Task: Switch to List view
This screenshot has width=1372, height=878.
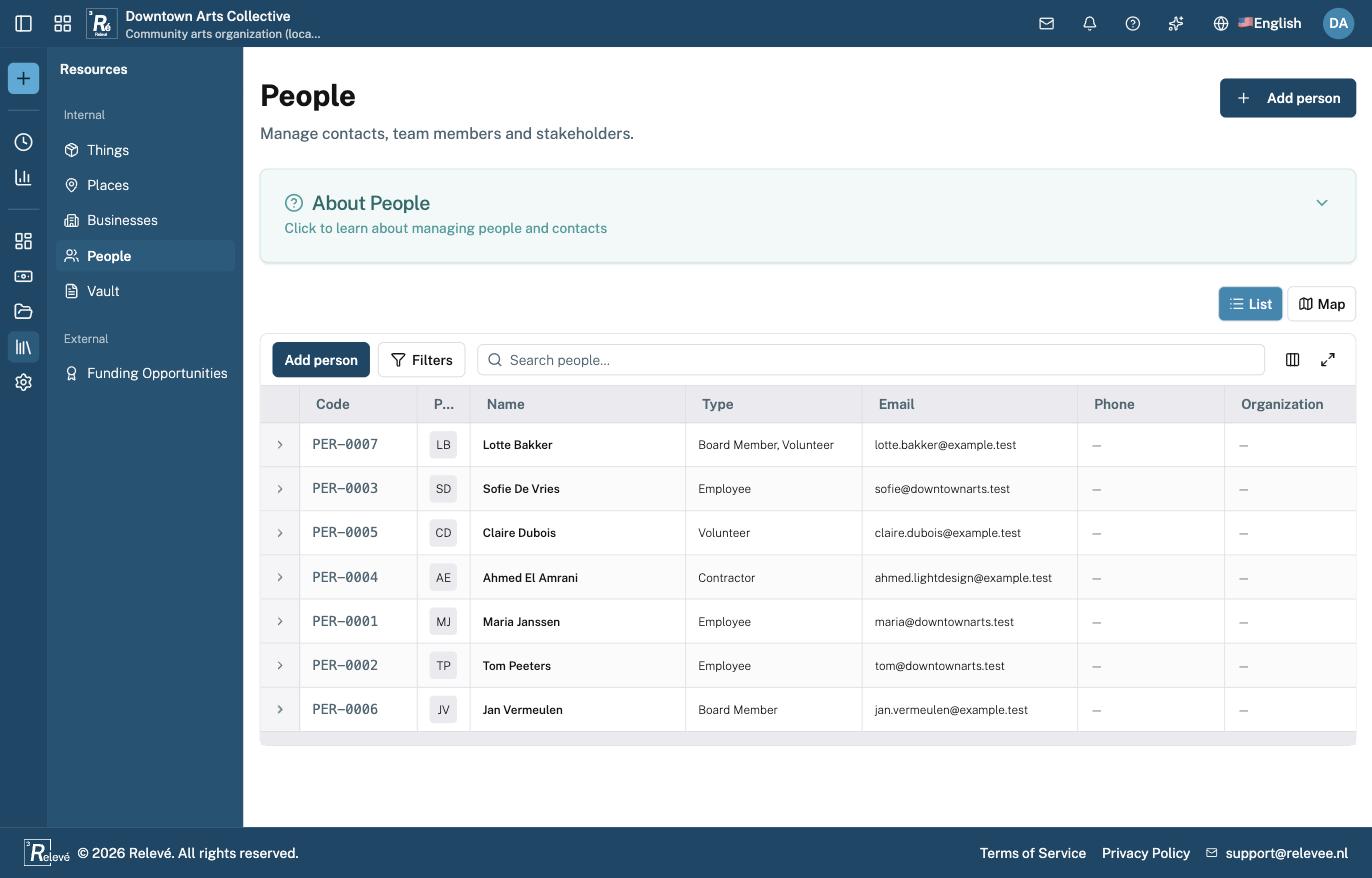Action: 1250,304
